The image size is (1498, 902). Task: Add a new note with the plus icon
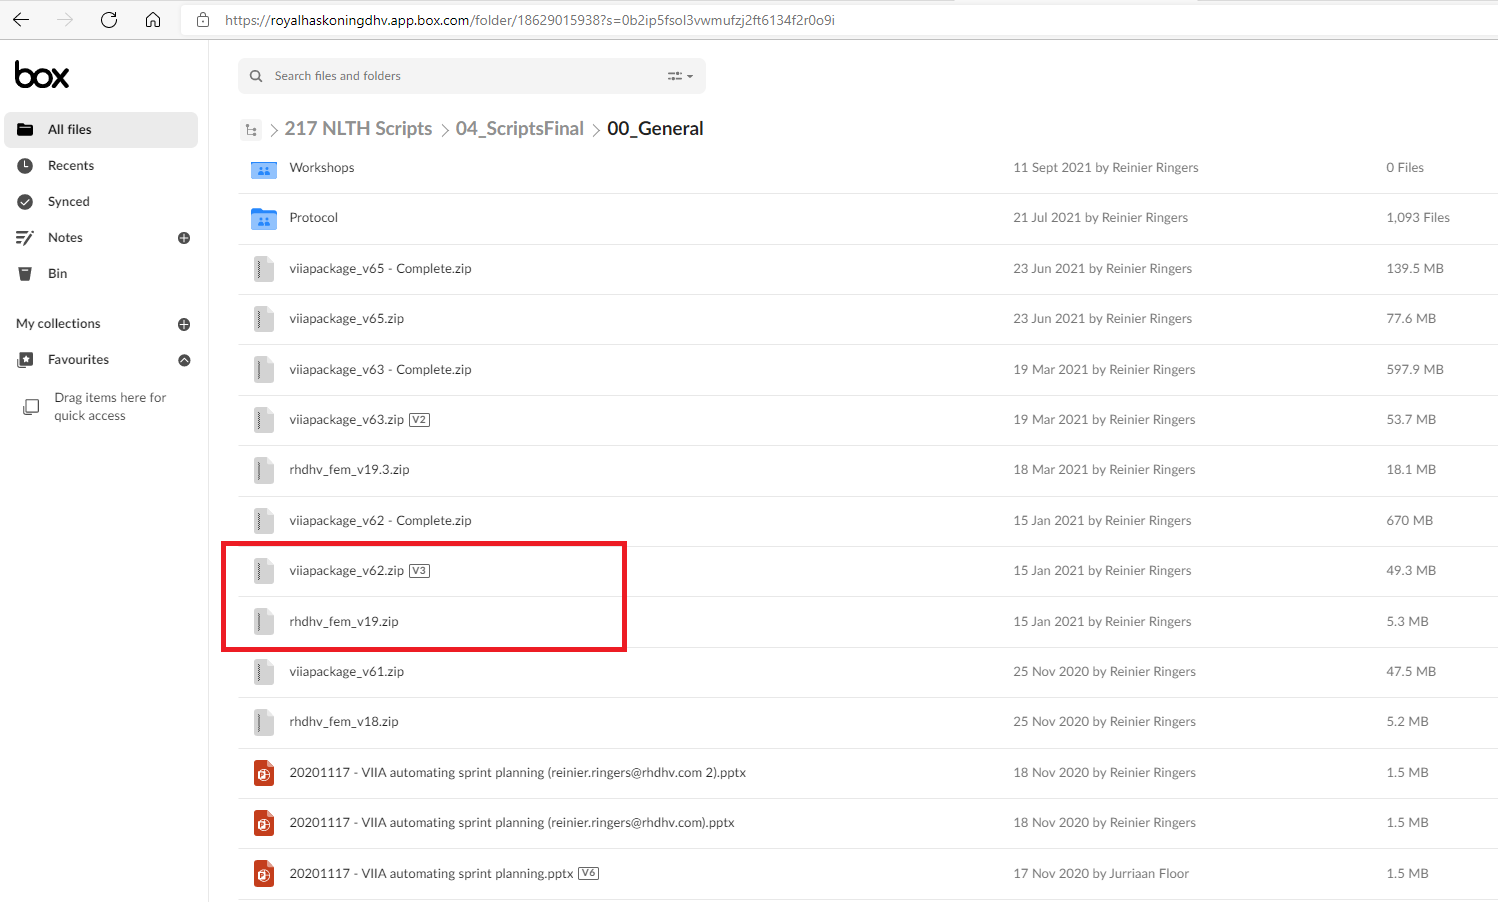pos(184,238)
